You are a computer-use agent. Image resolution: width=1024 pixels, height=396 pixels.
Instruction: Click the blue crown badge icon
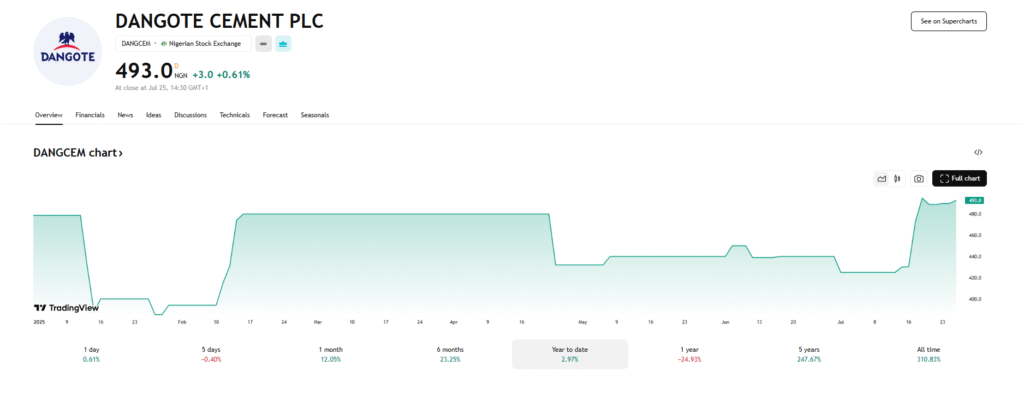pos(283,44)
